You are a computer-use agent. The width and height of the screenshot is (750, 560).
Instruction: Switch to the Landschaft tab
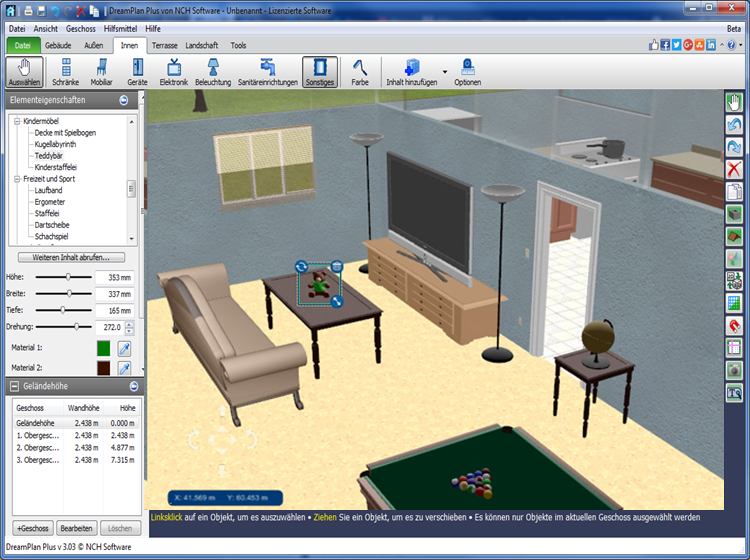[x=202, y=45]
